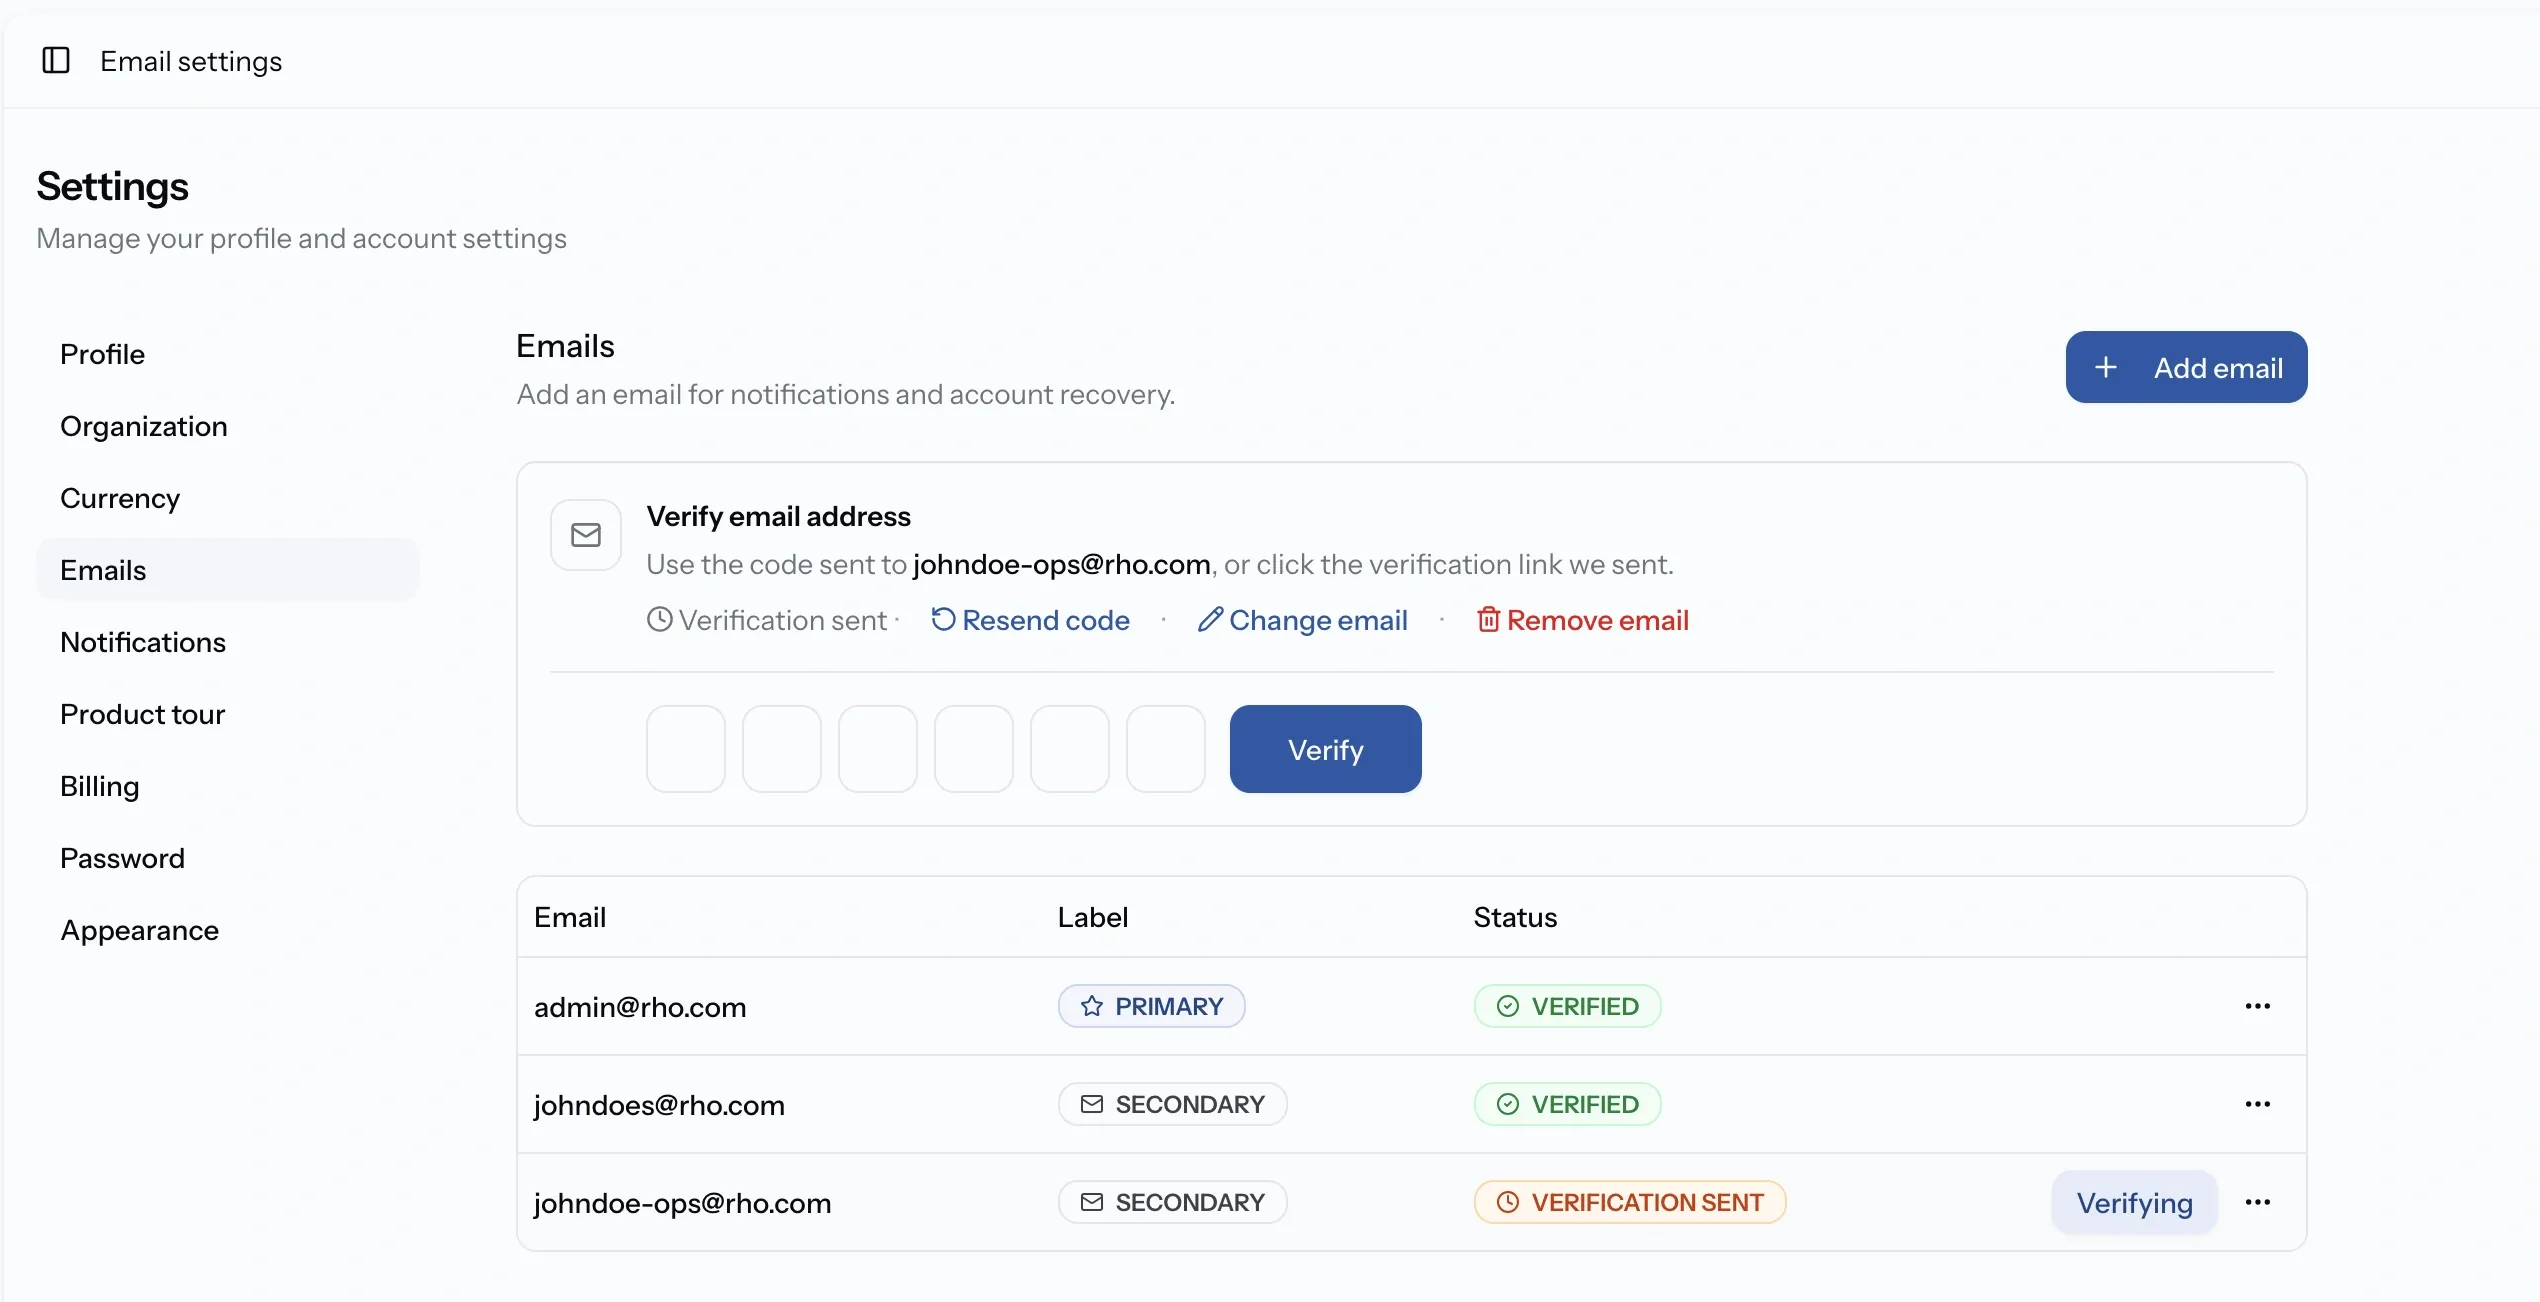Open the actions menu for johndoes@rho.com
2540x1302 pixels.
point(2257,1104)
